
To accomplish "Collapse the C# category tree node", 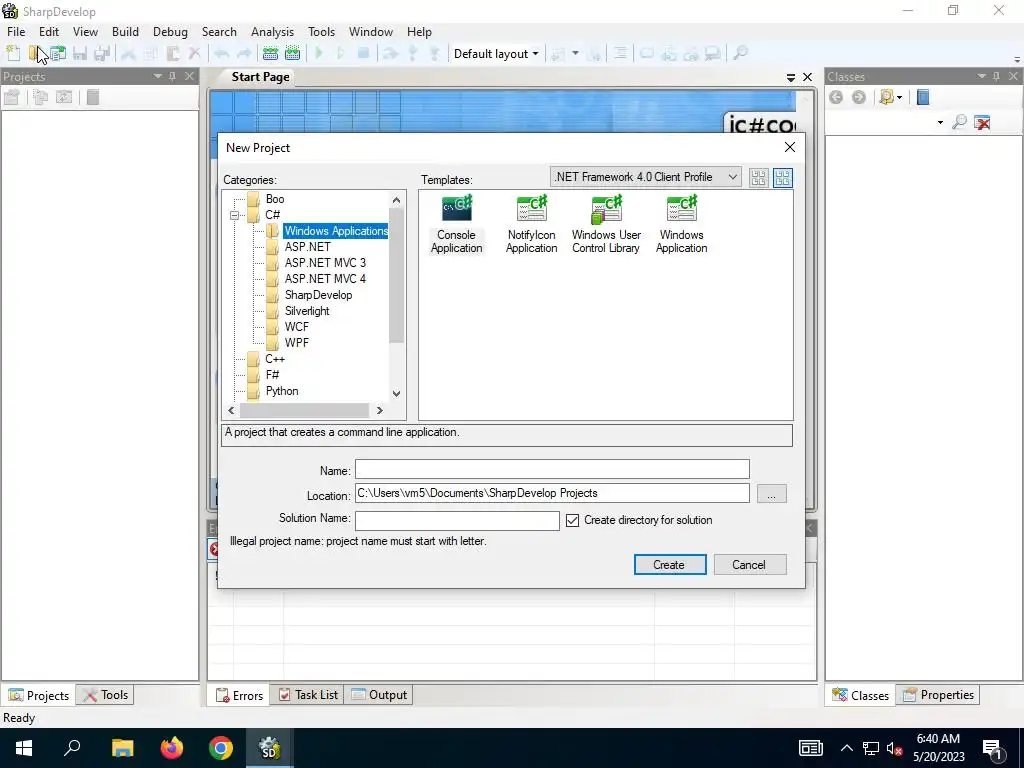I will pos(234,215).
